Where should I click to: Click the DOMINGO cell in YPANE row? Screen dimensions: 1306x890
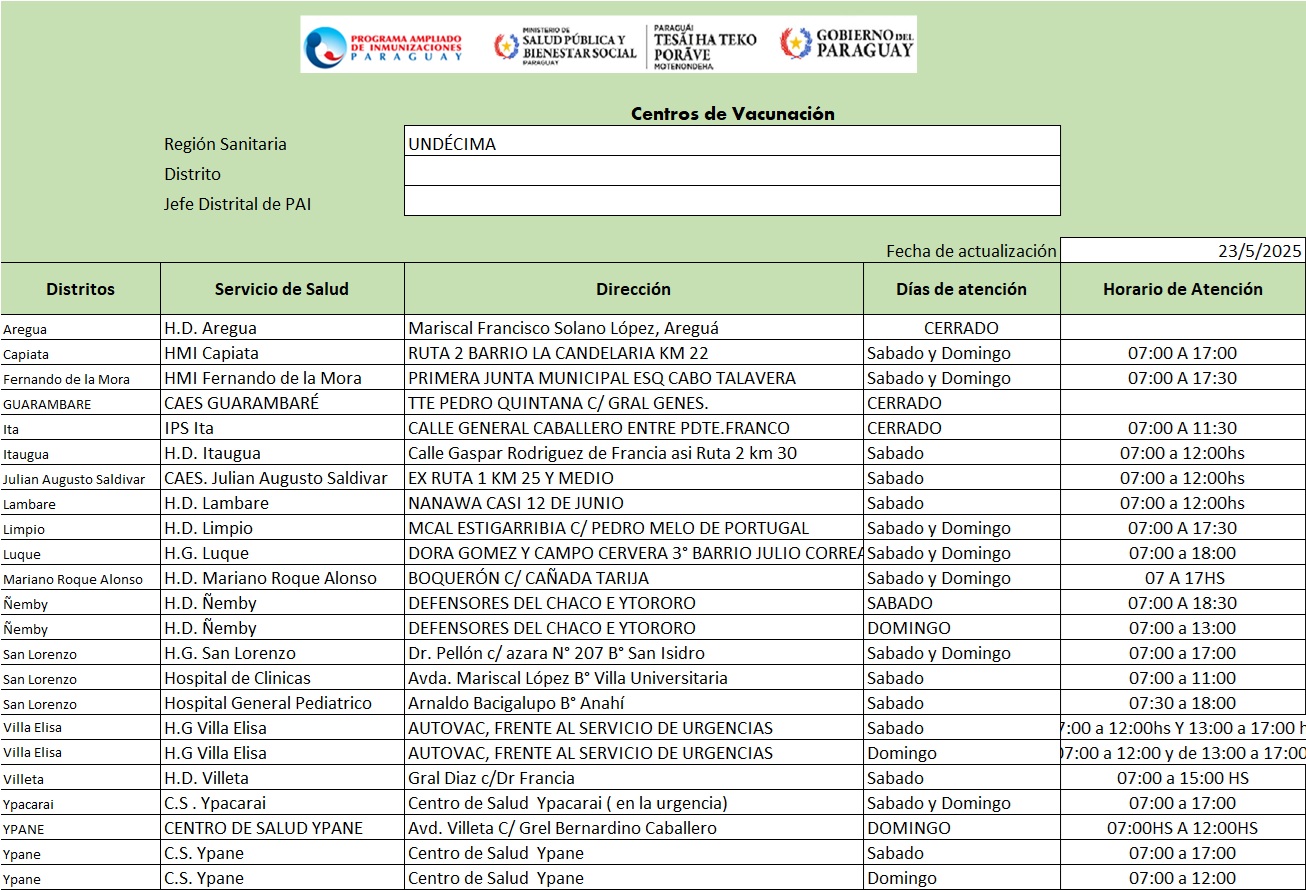962,828
